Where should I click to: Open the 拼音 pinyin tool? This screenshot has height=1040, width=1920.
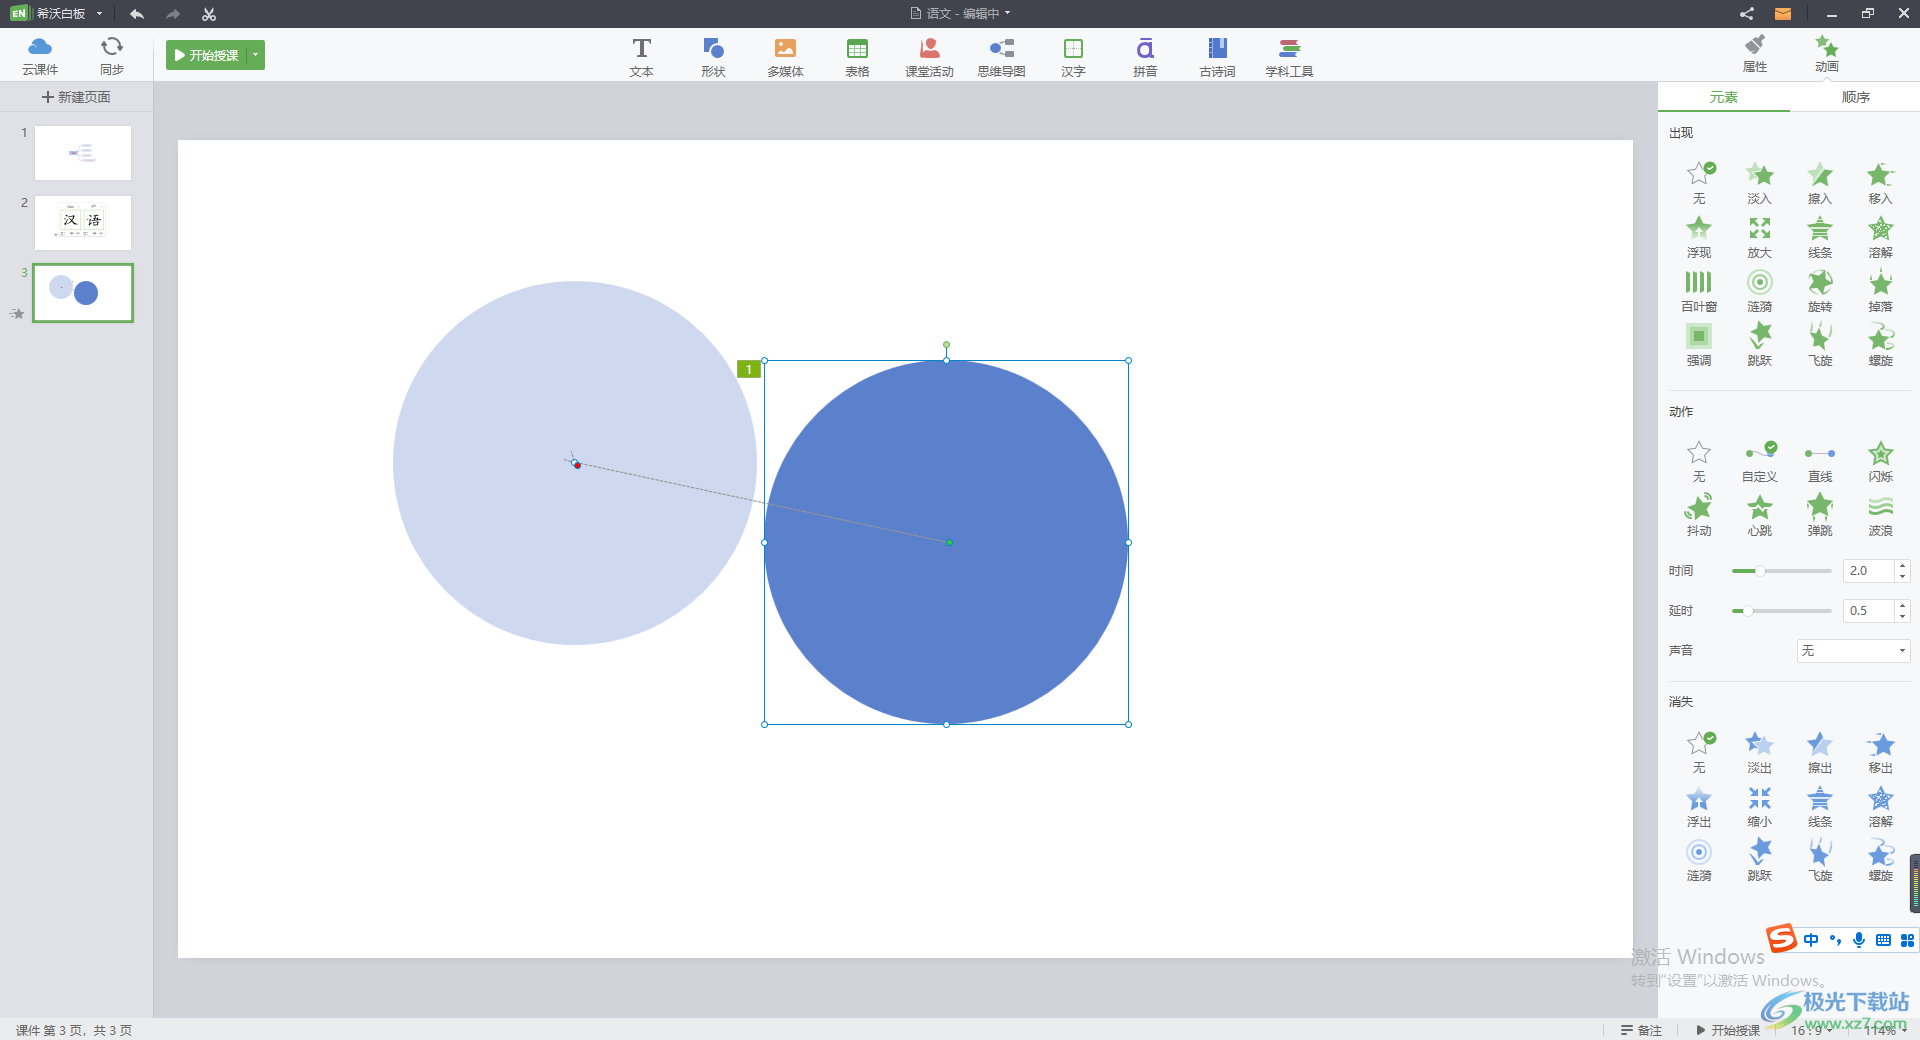click(x=1145, y=57)
